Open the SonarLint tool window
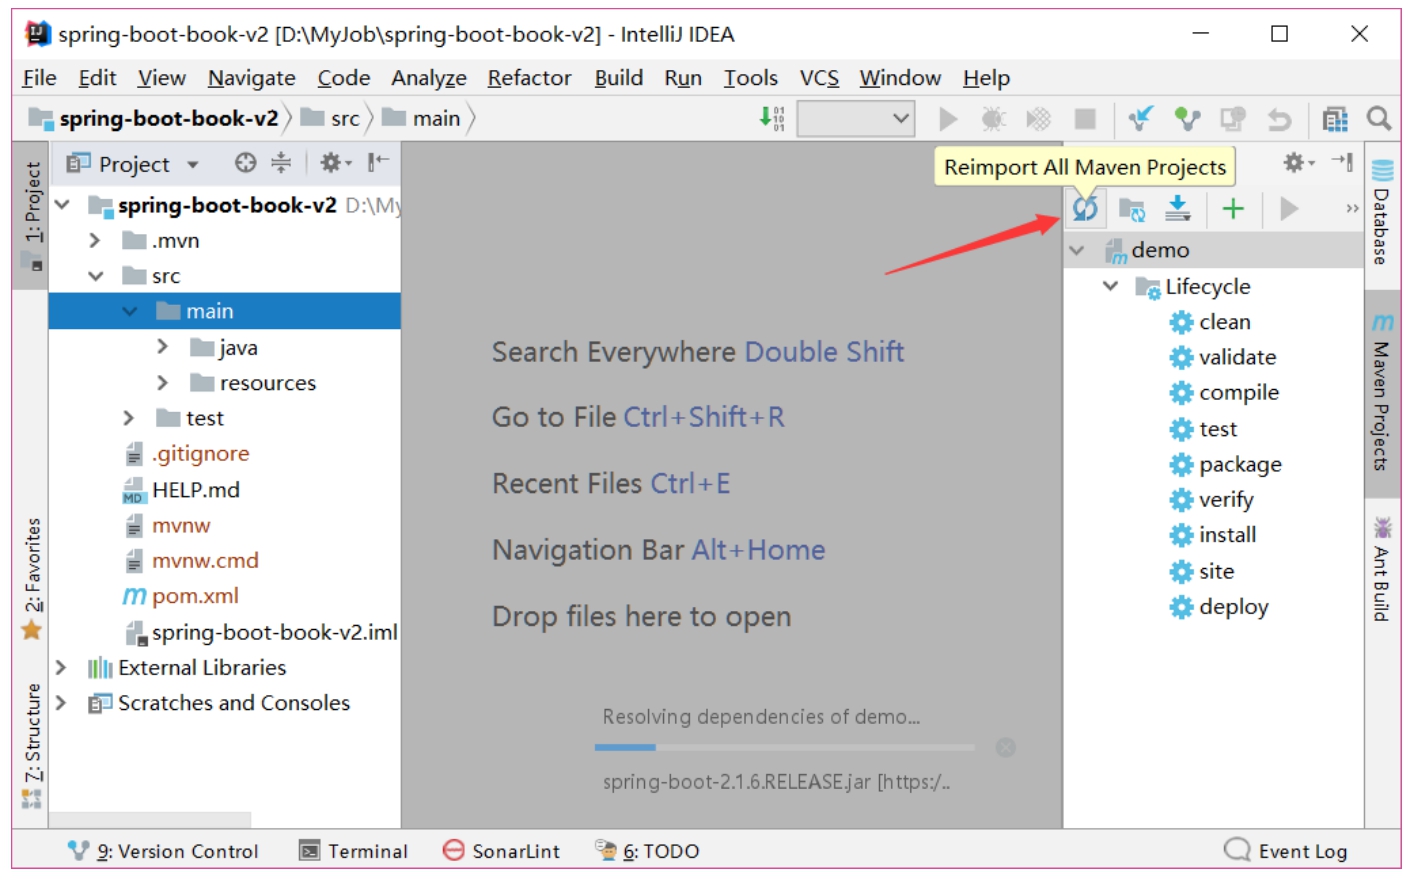The height and width of the screenshot is (885, 1420). coord(502,851)
